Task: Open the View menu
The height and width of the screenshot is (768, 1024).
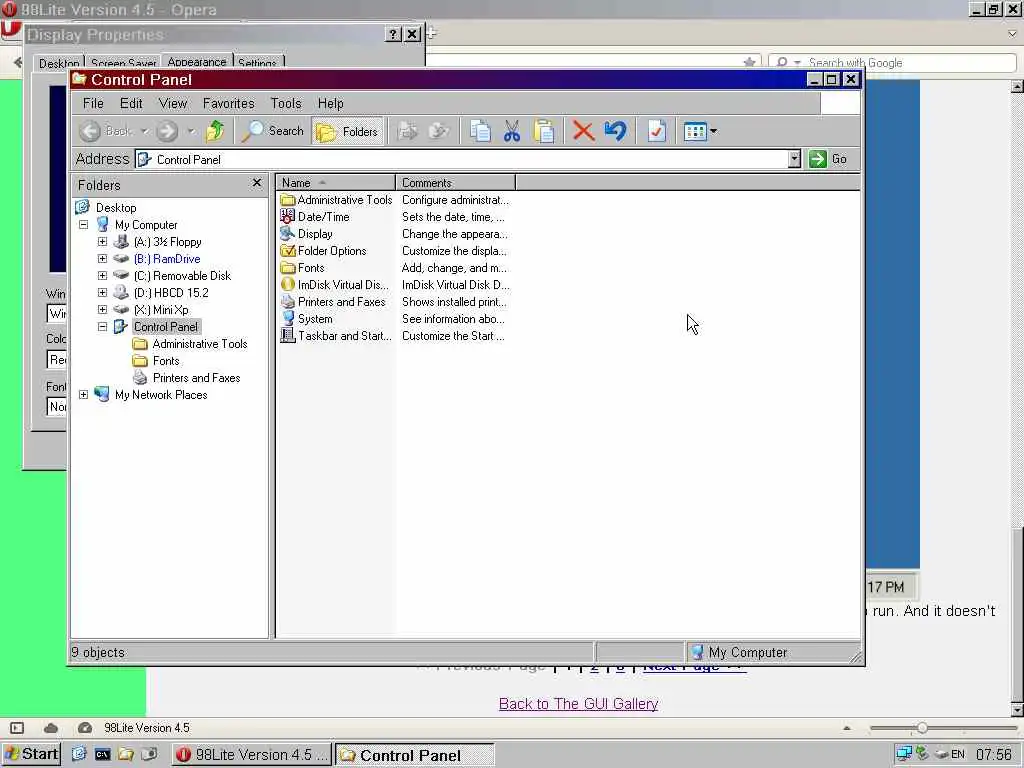Action: click(173, 103)
